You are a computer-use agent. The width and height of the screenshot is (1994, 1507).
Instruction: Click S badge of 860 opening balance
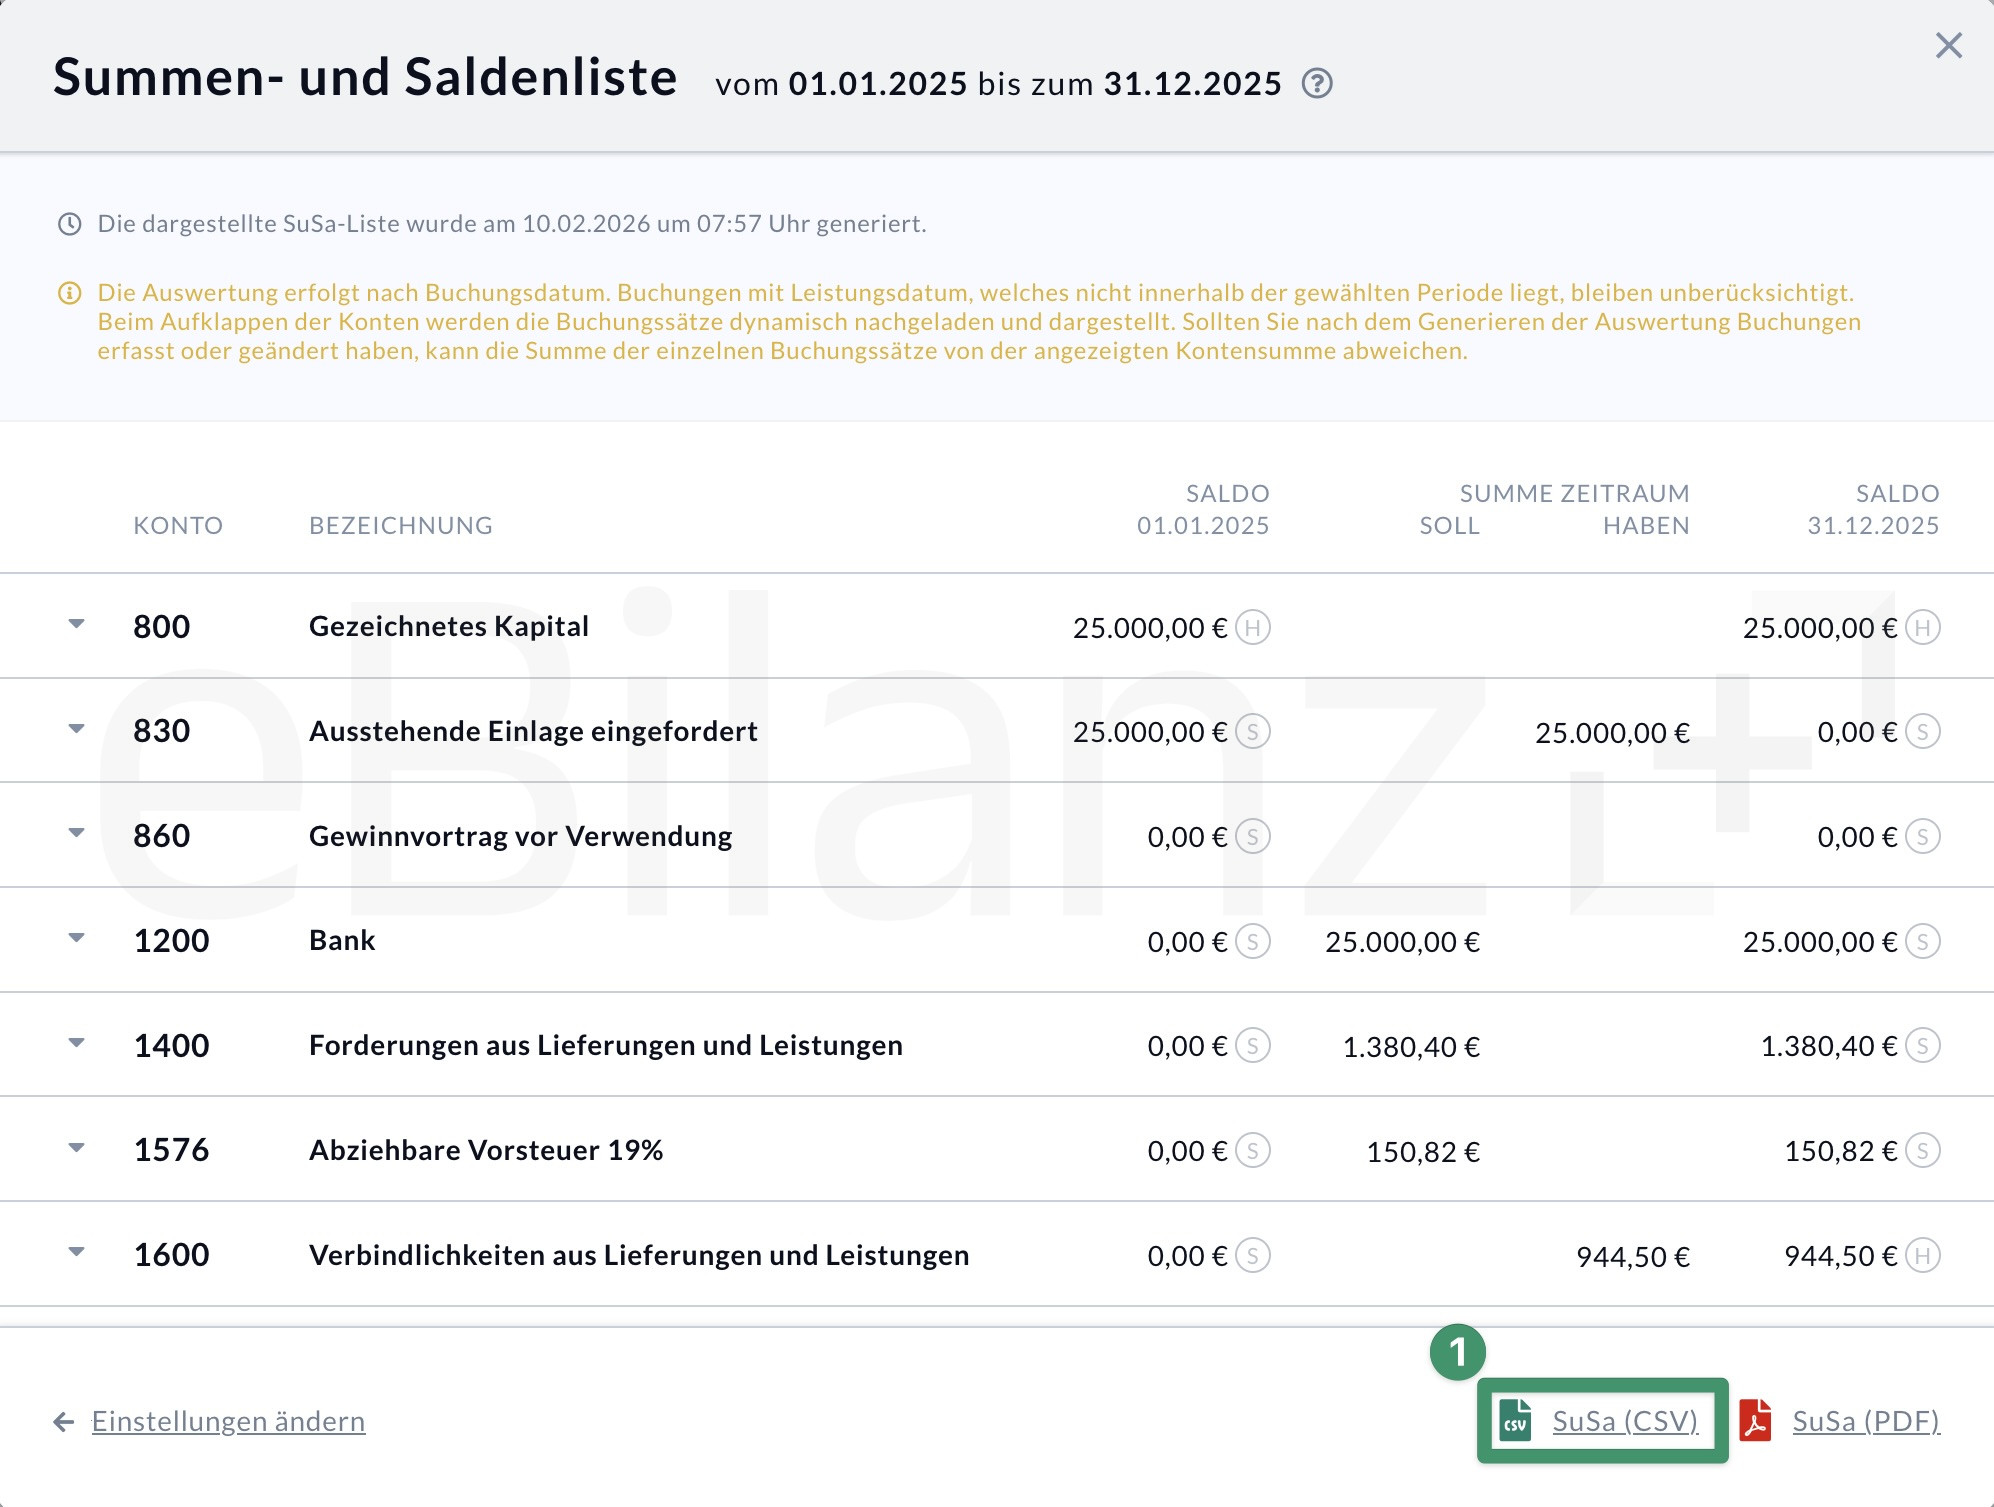coord(1253,837)
